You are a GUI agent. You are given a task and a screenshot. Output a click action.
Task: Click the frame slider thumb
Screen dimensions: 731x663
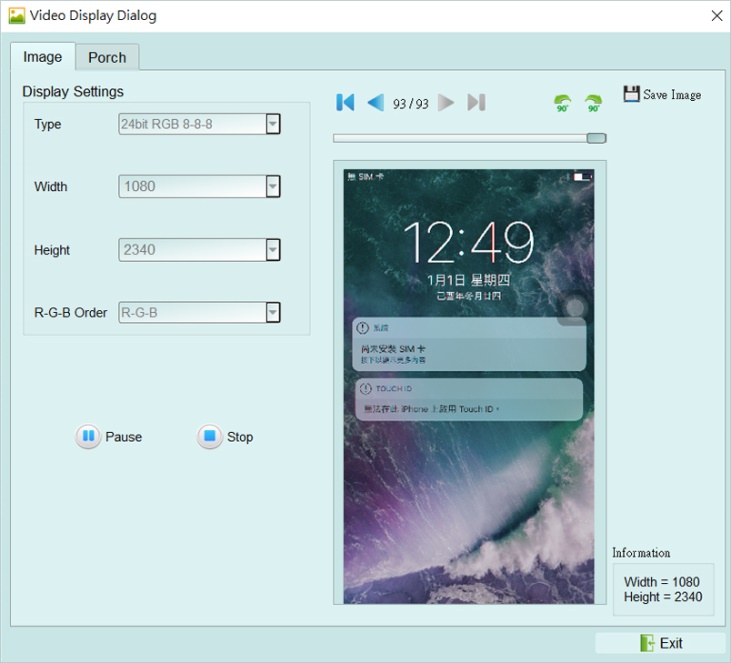click(596, 138)
